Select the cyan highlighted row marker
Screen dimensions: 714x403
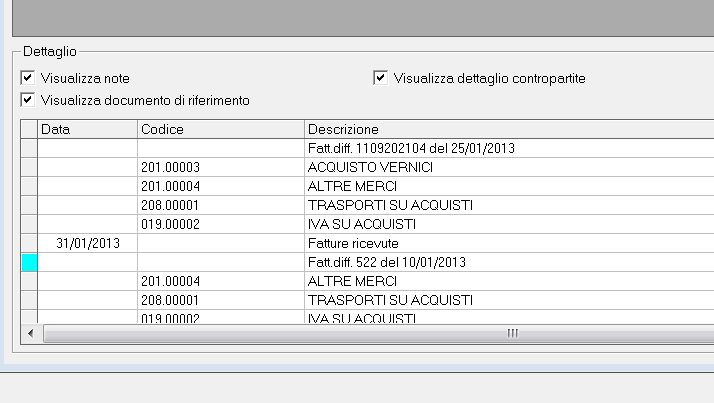pyautogui.click(x=29, y=263)
